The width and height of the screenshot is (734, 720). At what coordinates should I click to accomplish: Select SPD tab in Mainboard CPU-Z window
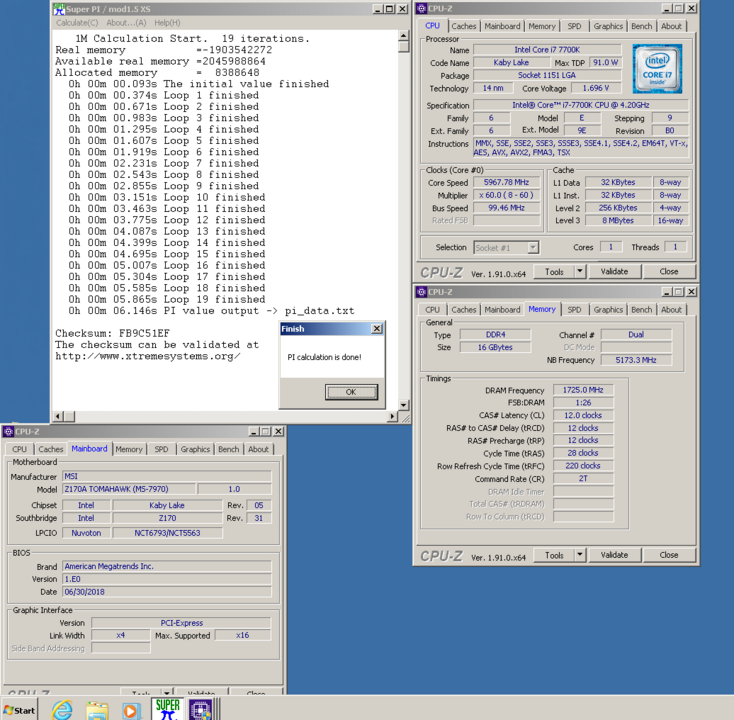click(x=161, y=449)
